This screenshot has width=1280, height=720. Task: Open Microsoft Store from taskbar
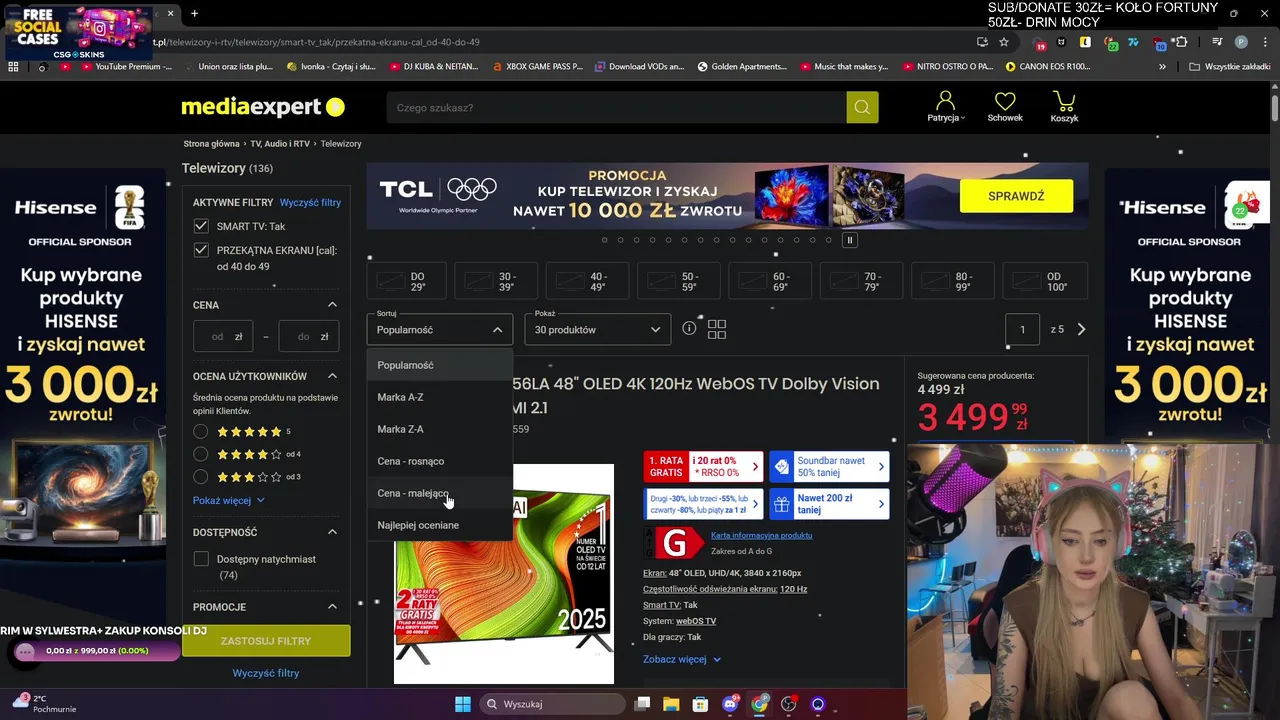coord(701,704)
